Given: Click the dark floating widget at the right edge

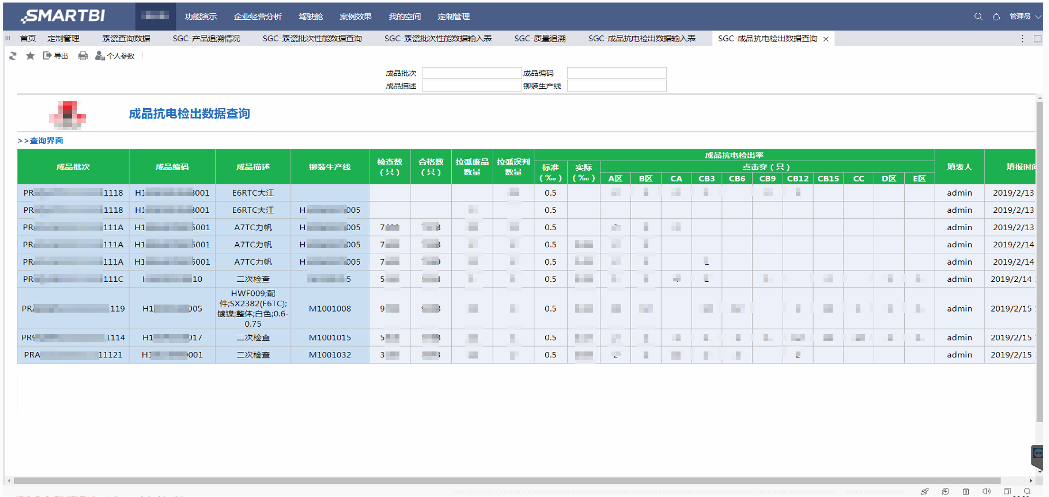Looking at the screenshot, I should (1038, 459).
